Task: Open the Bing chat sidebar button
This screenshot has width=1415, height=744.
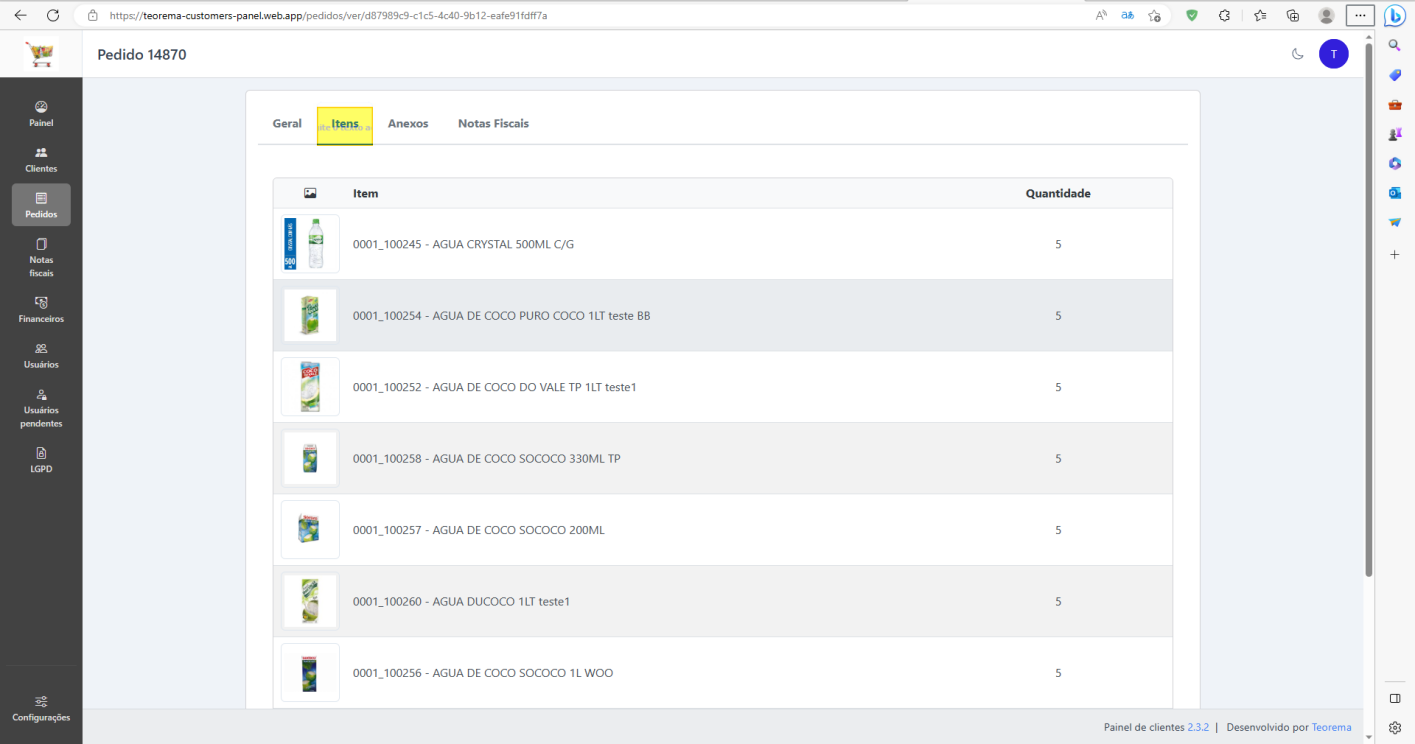Action: (1395, 15)
